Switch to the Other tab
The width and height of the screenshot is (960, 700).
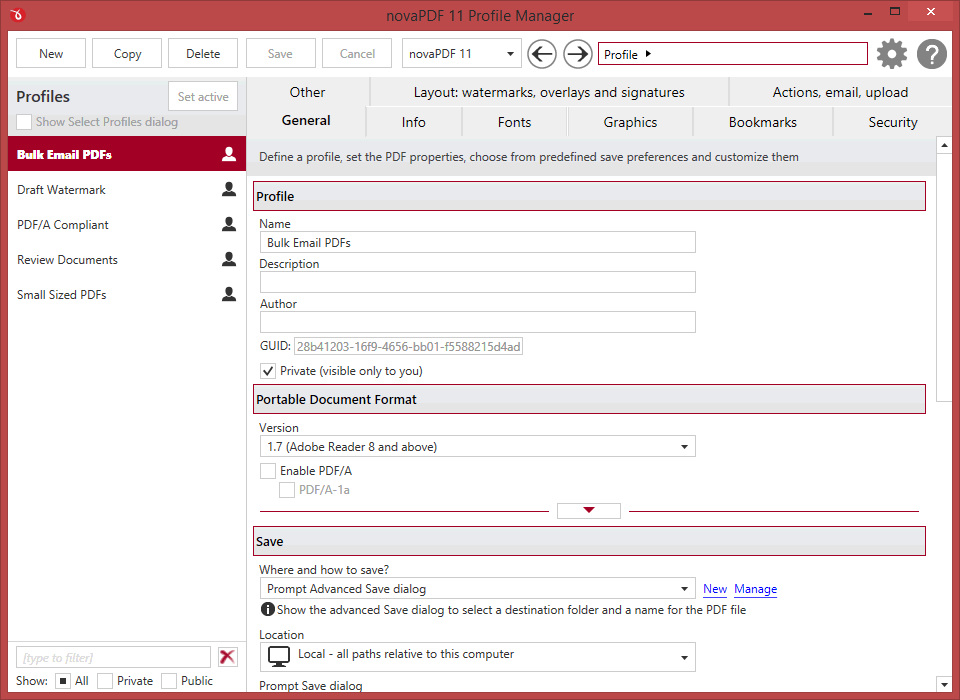(x=307, y=92)
